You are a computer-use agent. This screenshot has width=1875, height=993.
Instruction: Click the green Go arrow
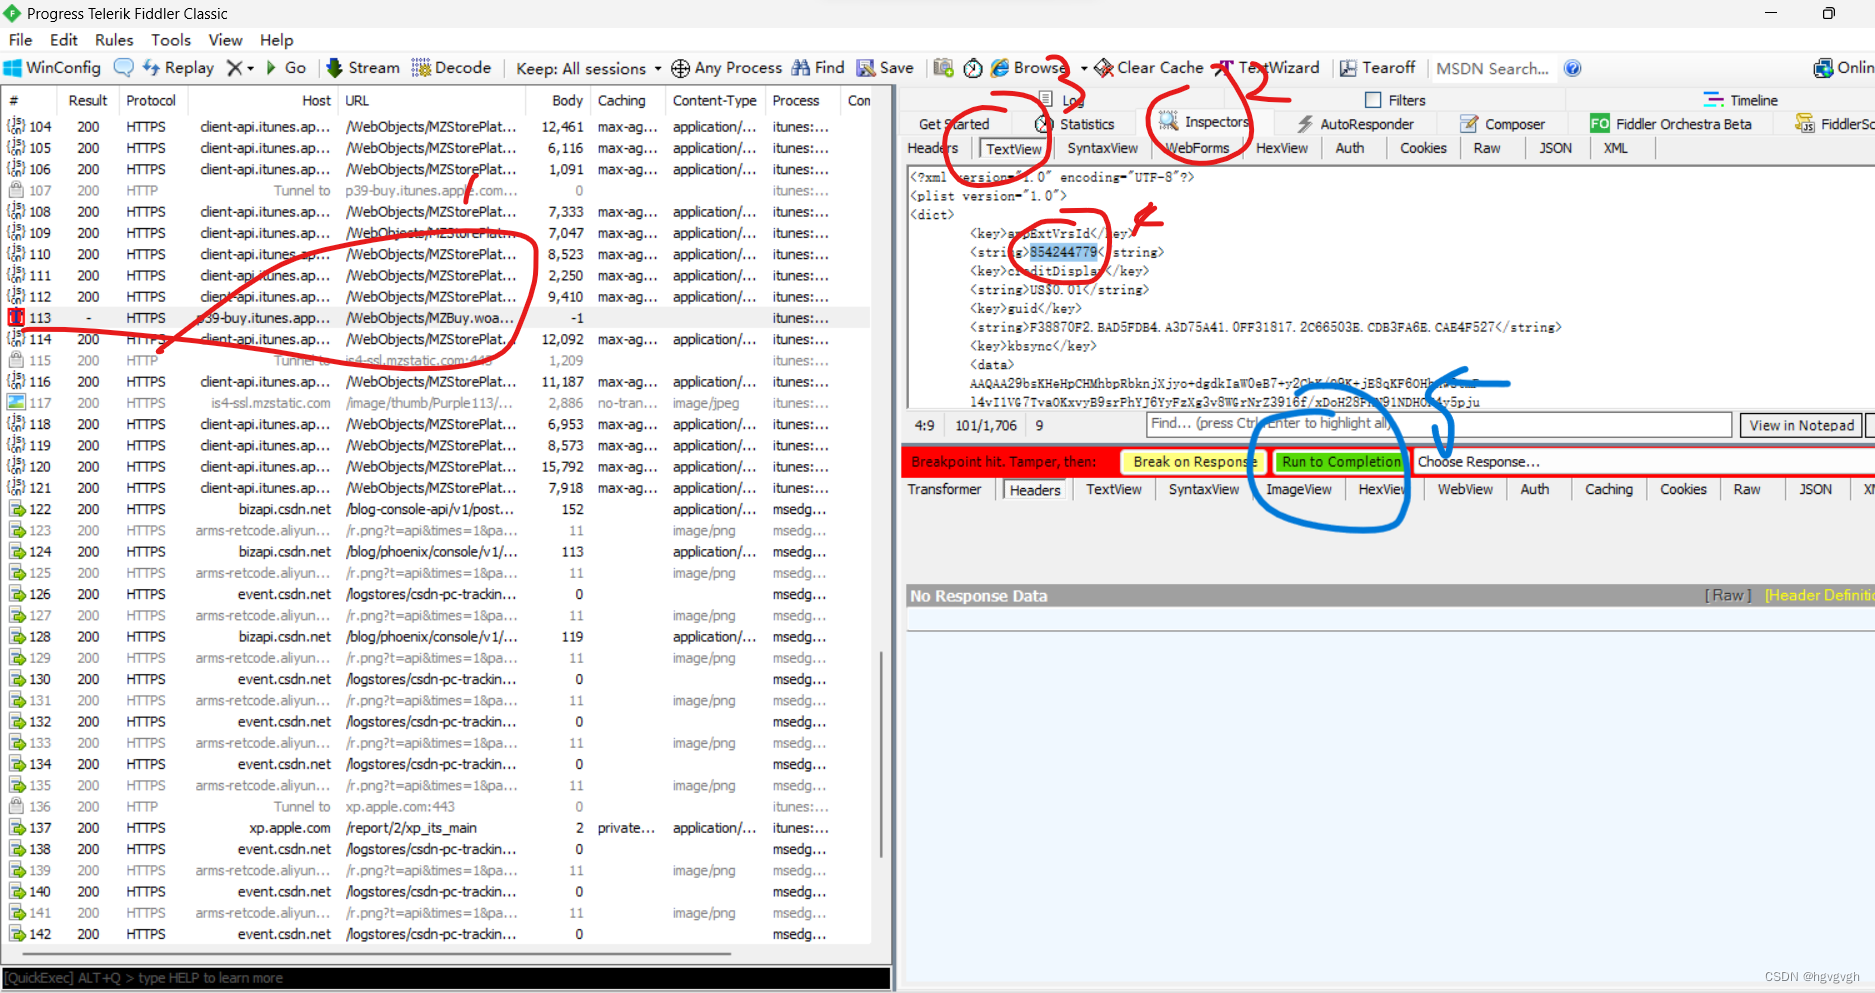coord(271,68)
